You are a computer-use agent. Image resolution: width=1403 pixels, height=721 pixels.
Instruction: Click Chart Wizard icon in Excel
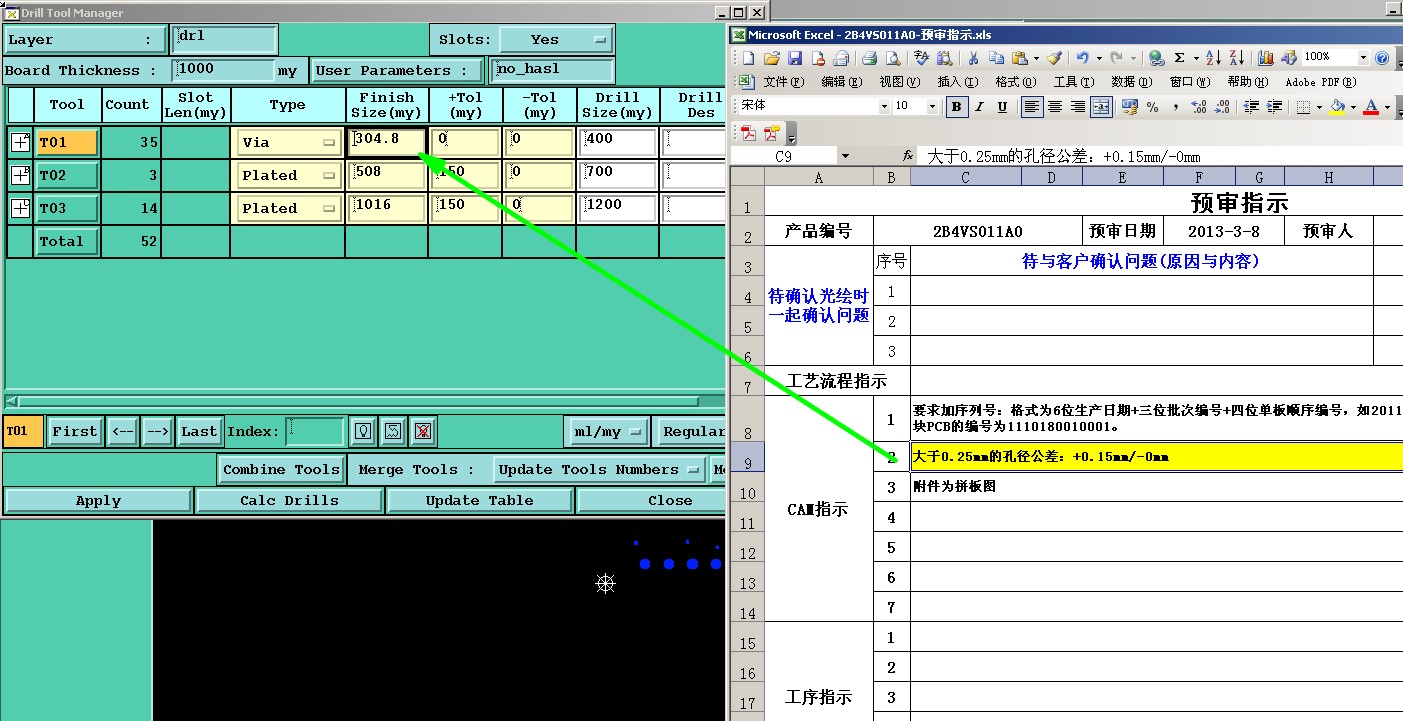[x=1265, y=58]
